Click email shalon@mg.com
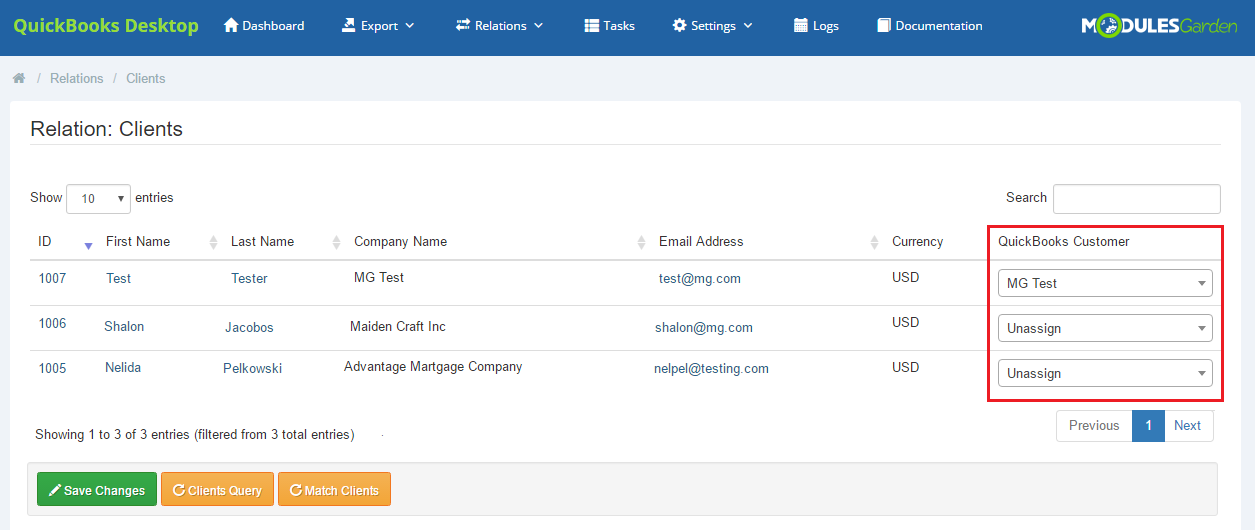 [x=704, y=327]
